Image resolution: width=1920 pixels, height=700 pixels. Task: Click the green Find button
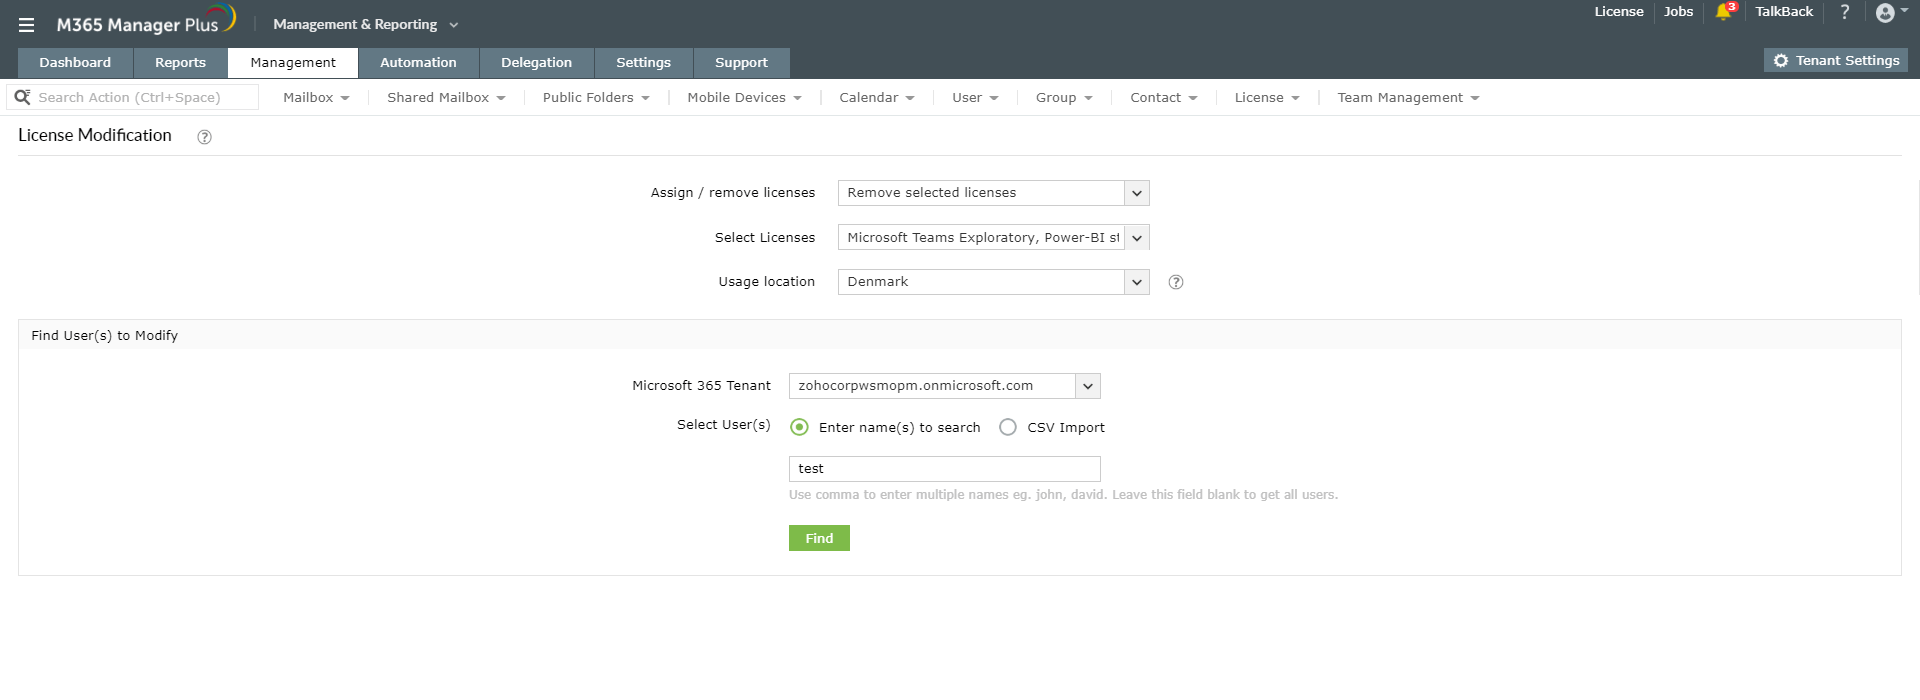[x=819, y=538]
